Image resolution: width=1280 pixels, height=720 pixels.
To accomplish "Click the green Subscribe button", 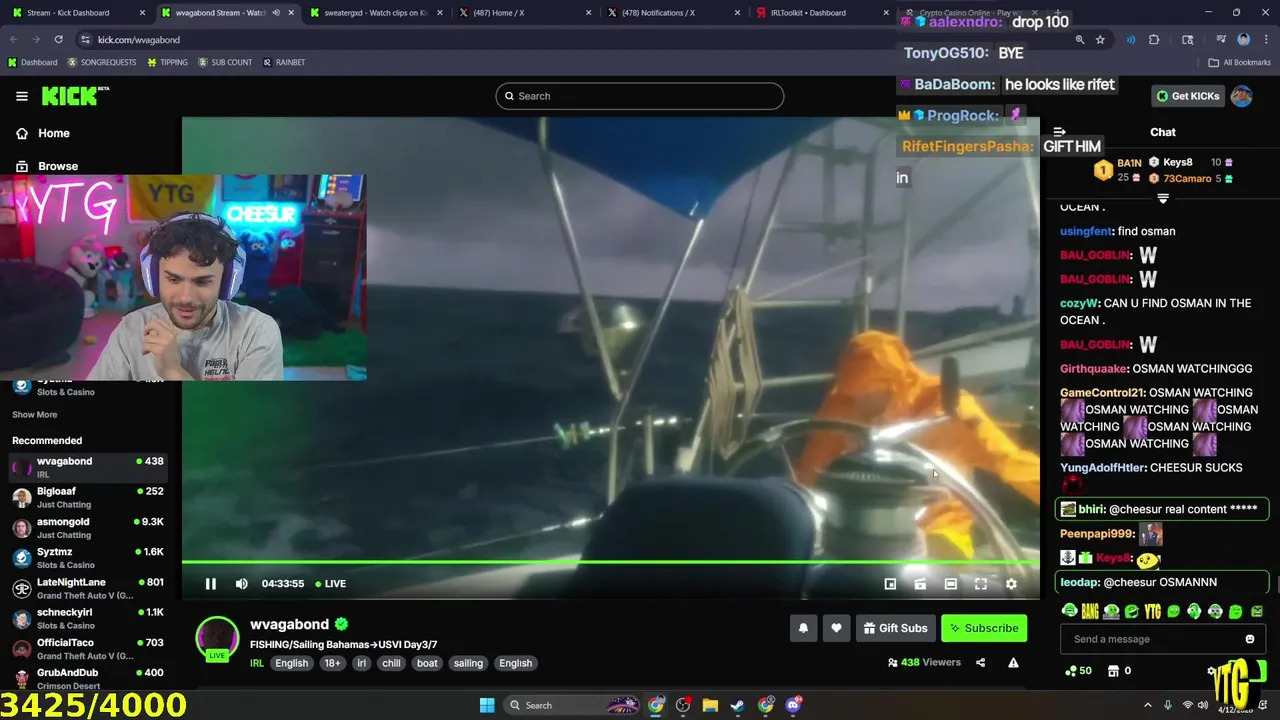I will 984,628.
